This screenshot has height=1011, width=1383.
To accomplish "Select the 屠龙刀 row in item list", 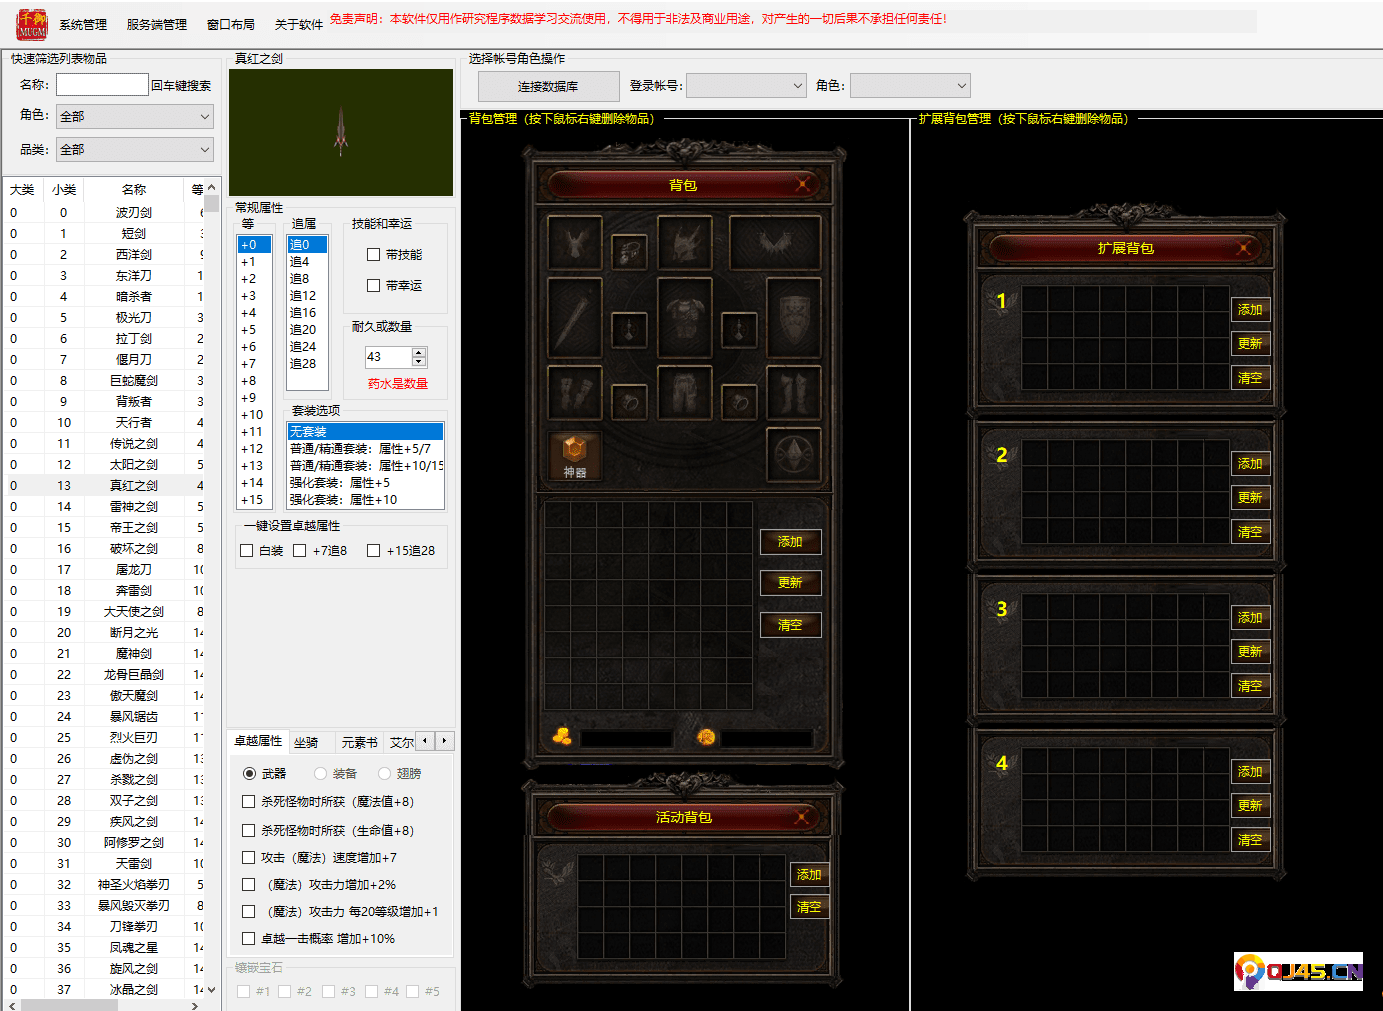I will tap(105, 570).
